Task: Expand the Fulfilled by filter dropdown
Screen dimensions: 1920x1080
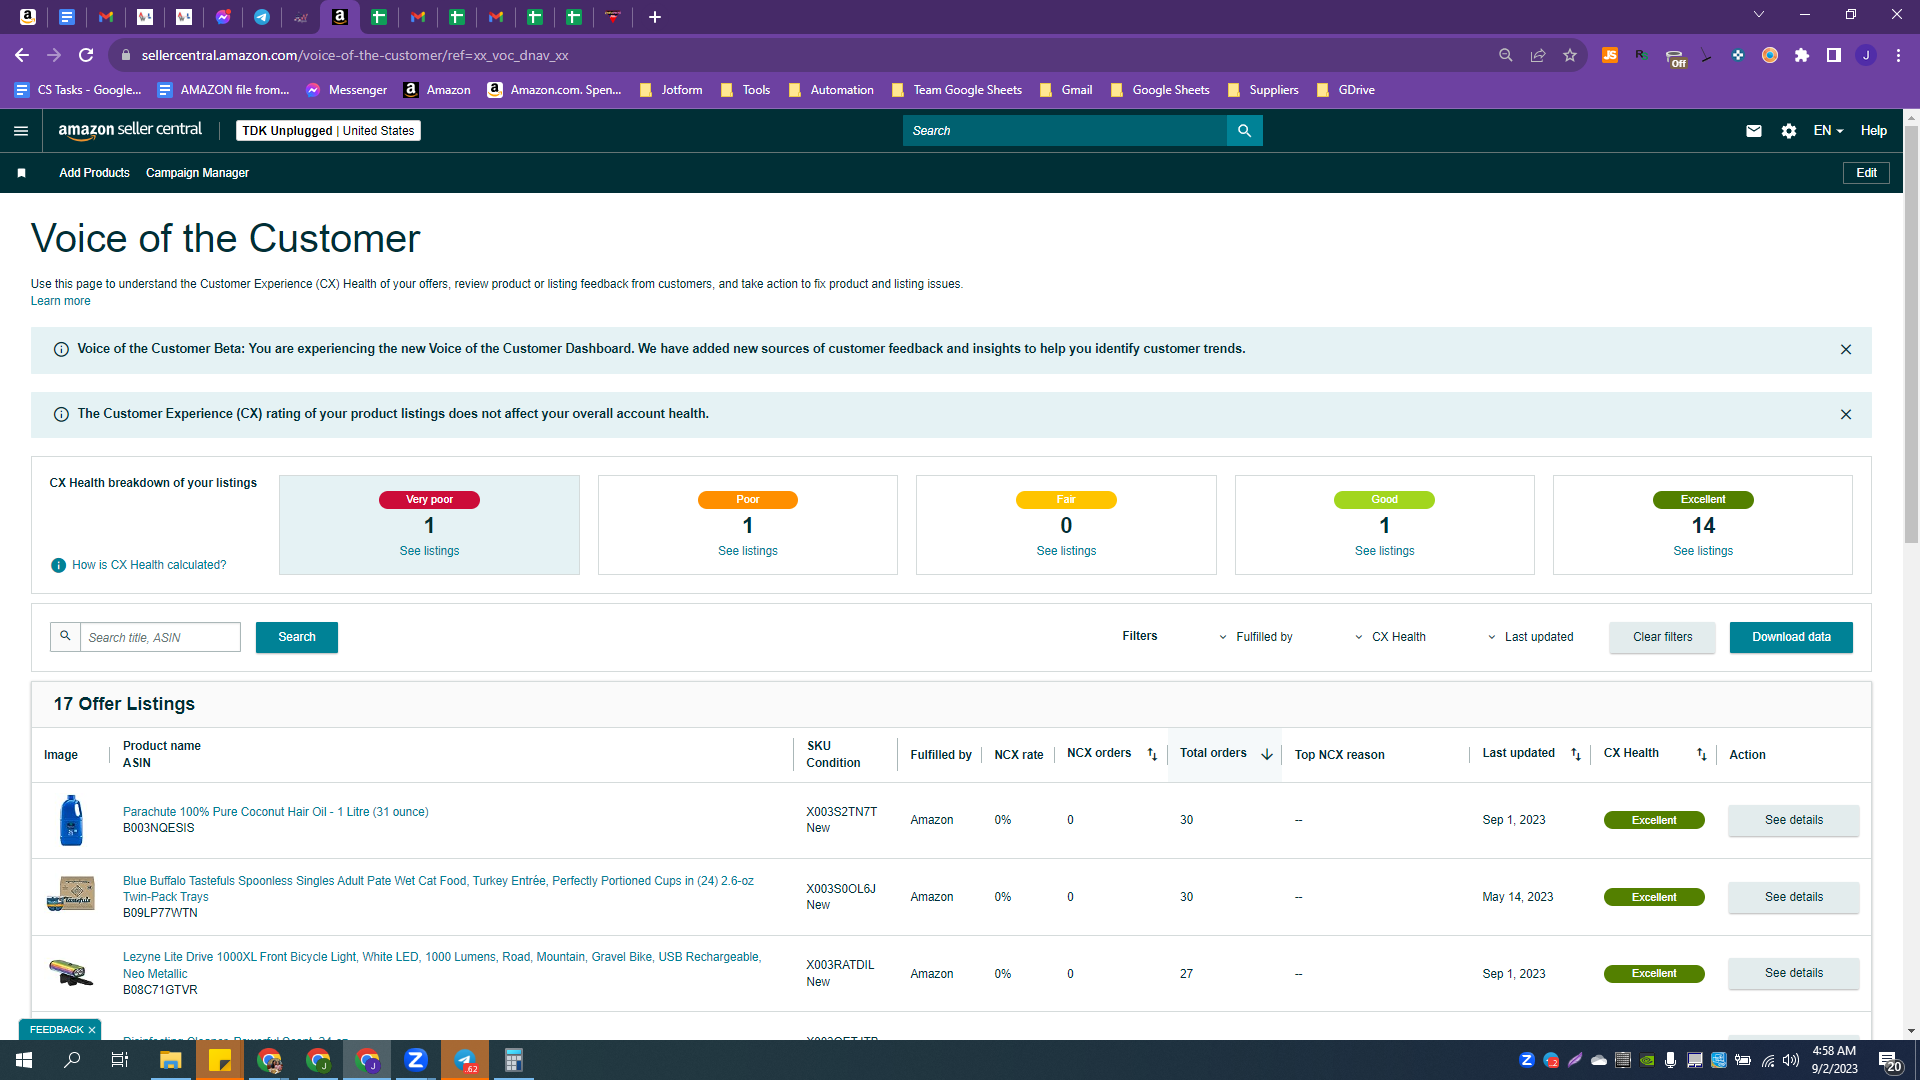Action: (1256, 638)
